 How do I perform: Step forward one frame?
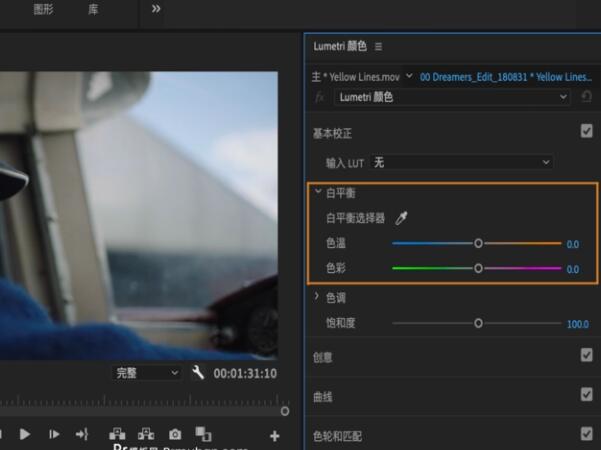[x=54, y=434]
